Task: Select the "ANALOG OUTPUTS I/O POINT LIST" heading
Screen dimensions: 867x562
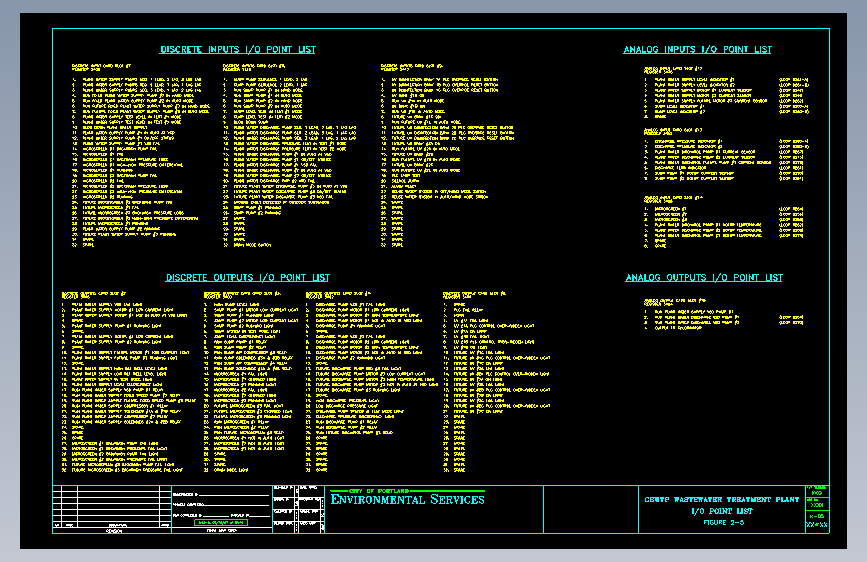Action: click(704, 278)
